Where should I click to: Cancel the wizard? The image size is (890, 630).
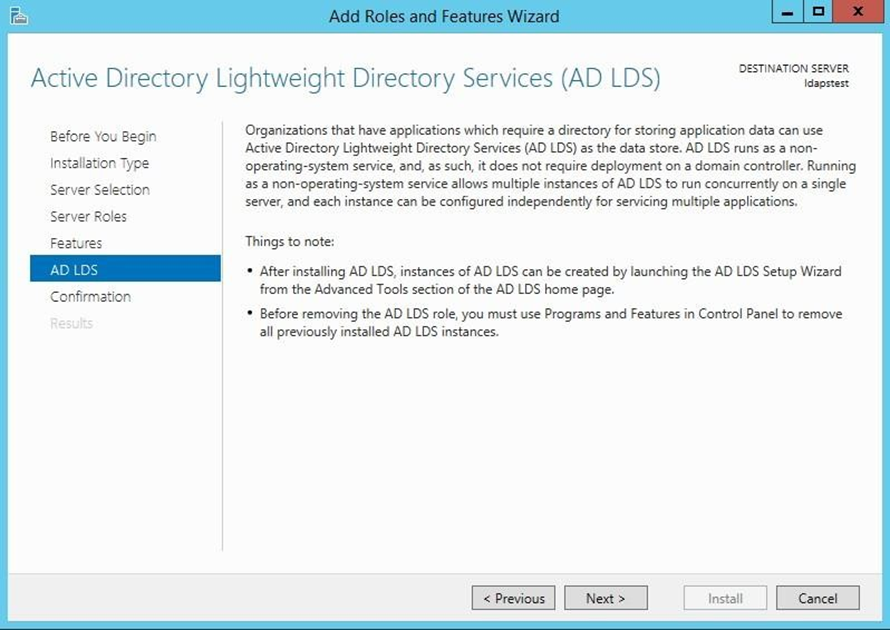(817, 598)
